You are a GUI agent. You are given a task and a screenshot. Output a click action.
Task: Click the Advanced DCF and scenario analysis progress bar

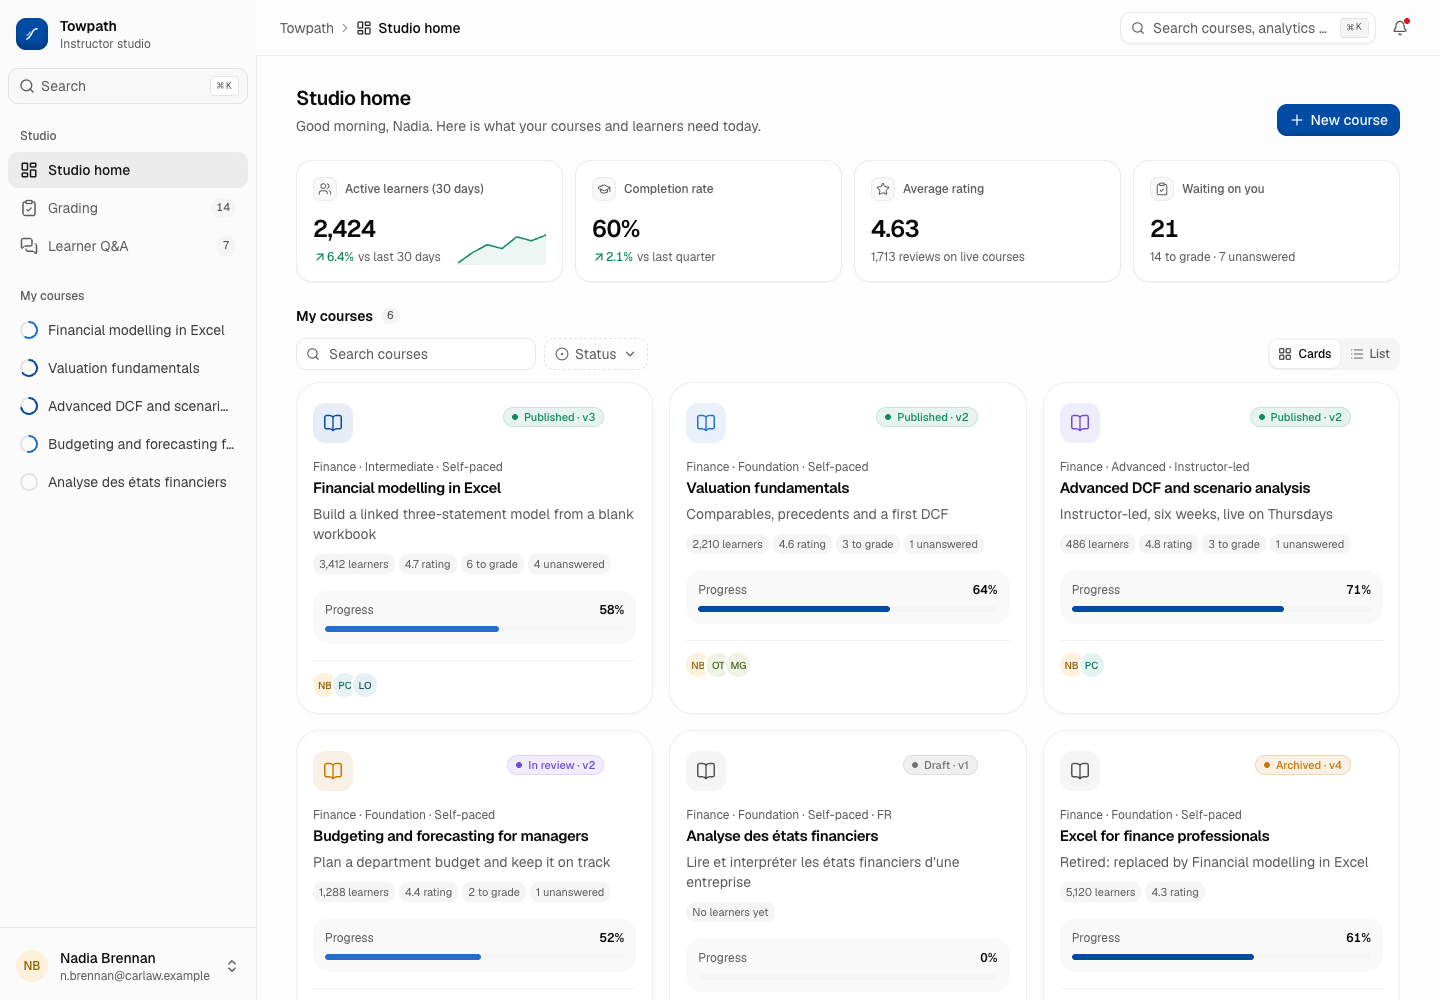pyautogui.click(x=1221, y=609)
